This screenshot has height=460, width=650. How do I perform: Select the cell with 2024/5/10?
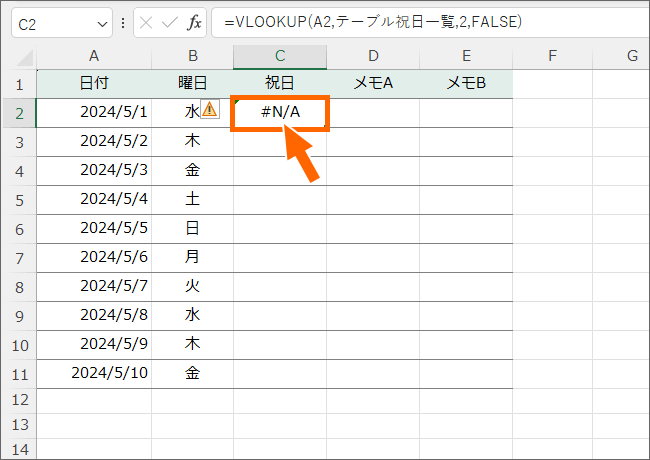94,374
